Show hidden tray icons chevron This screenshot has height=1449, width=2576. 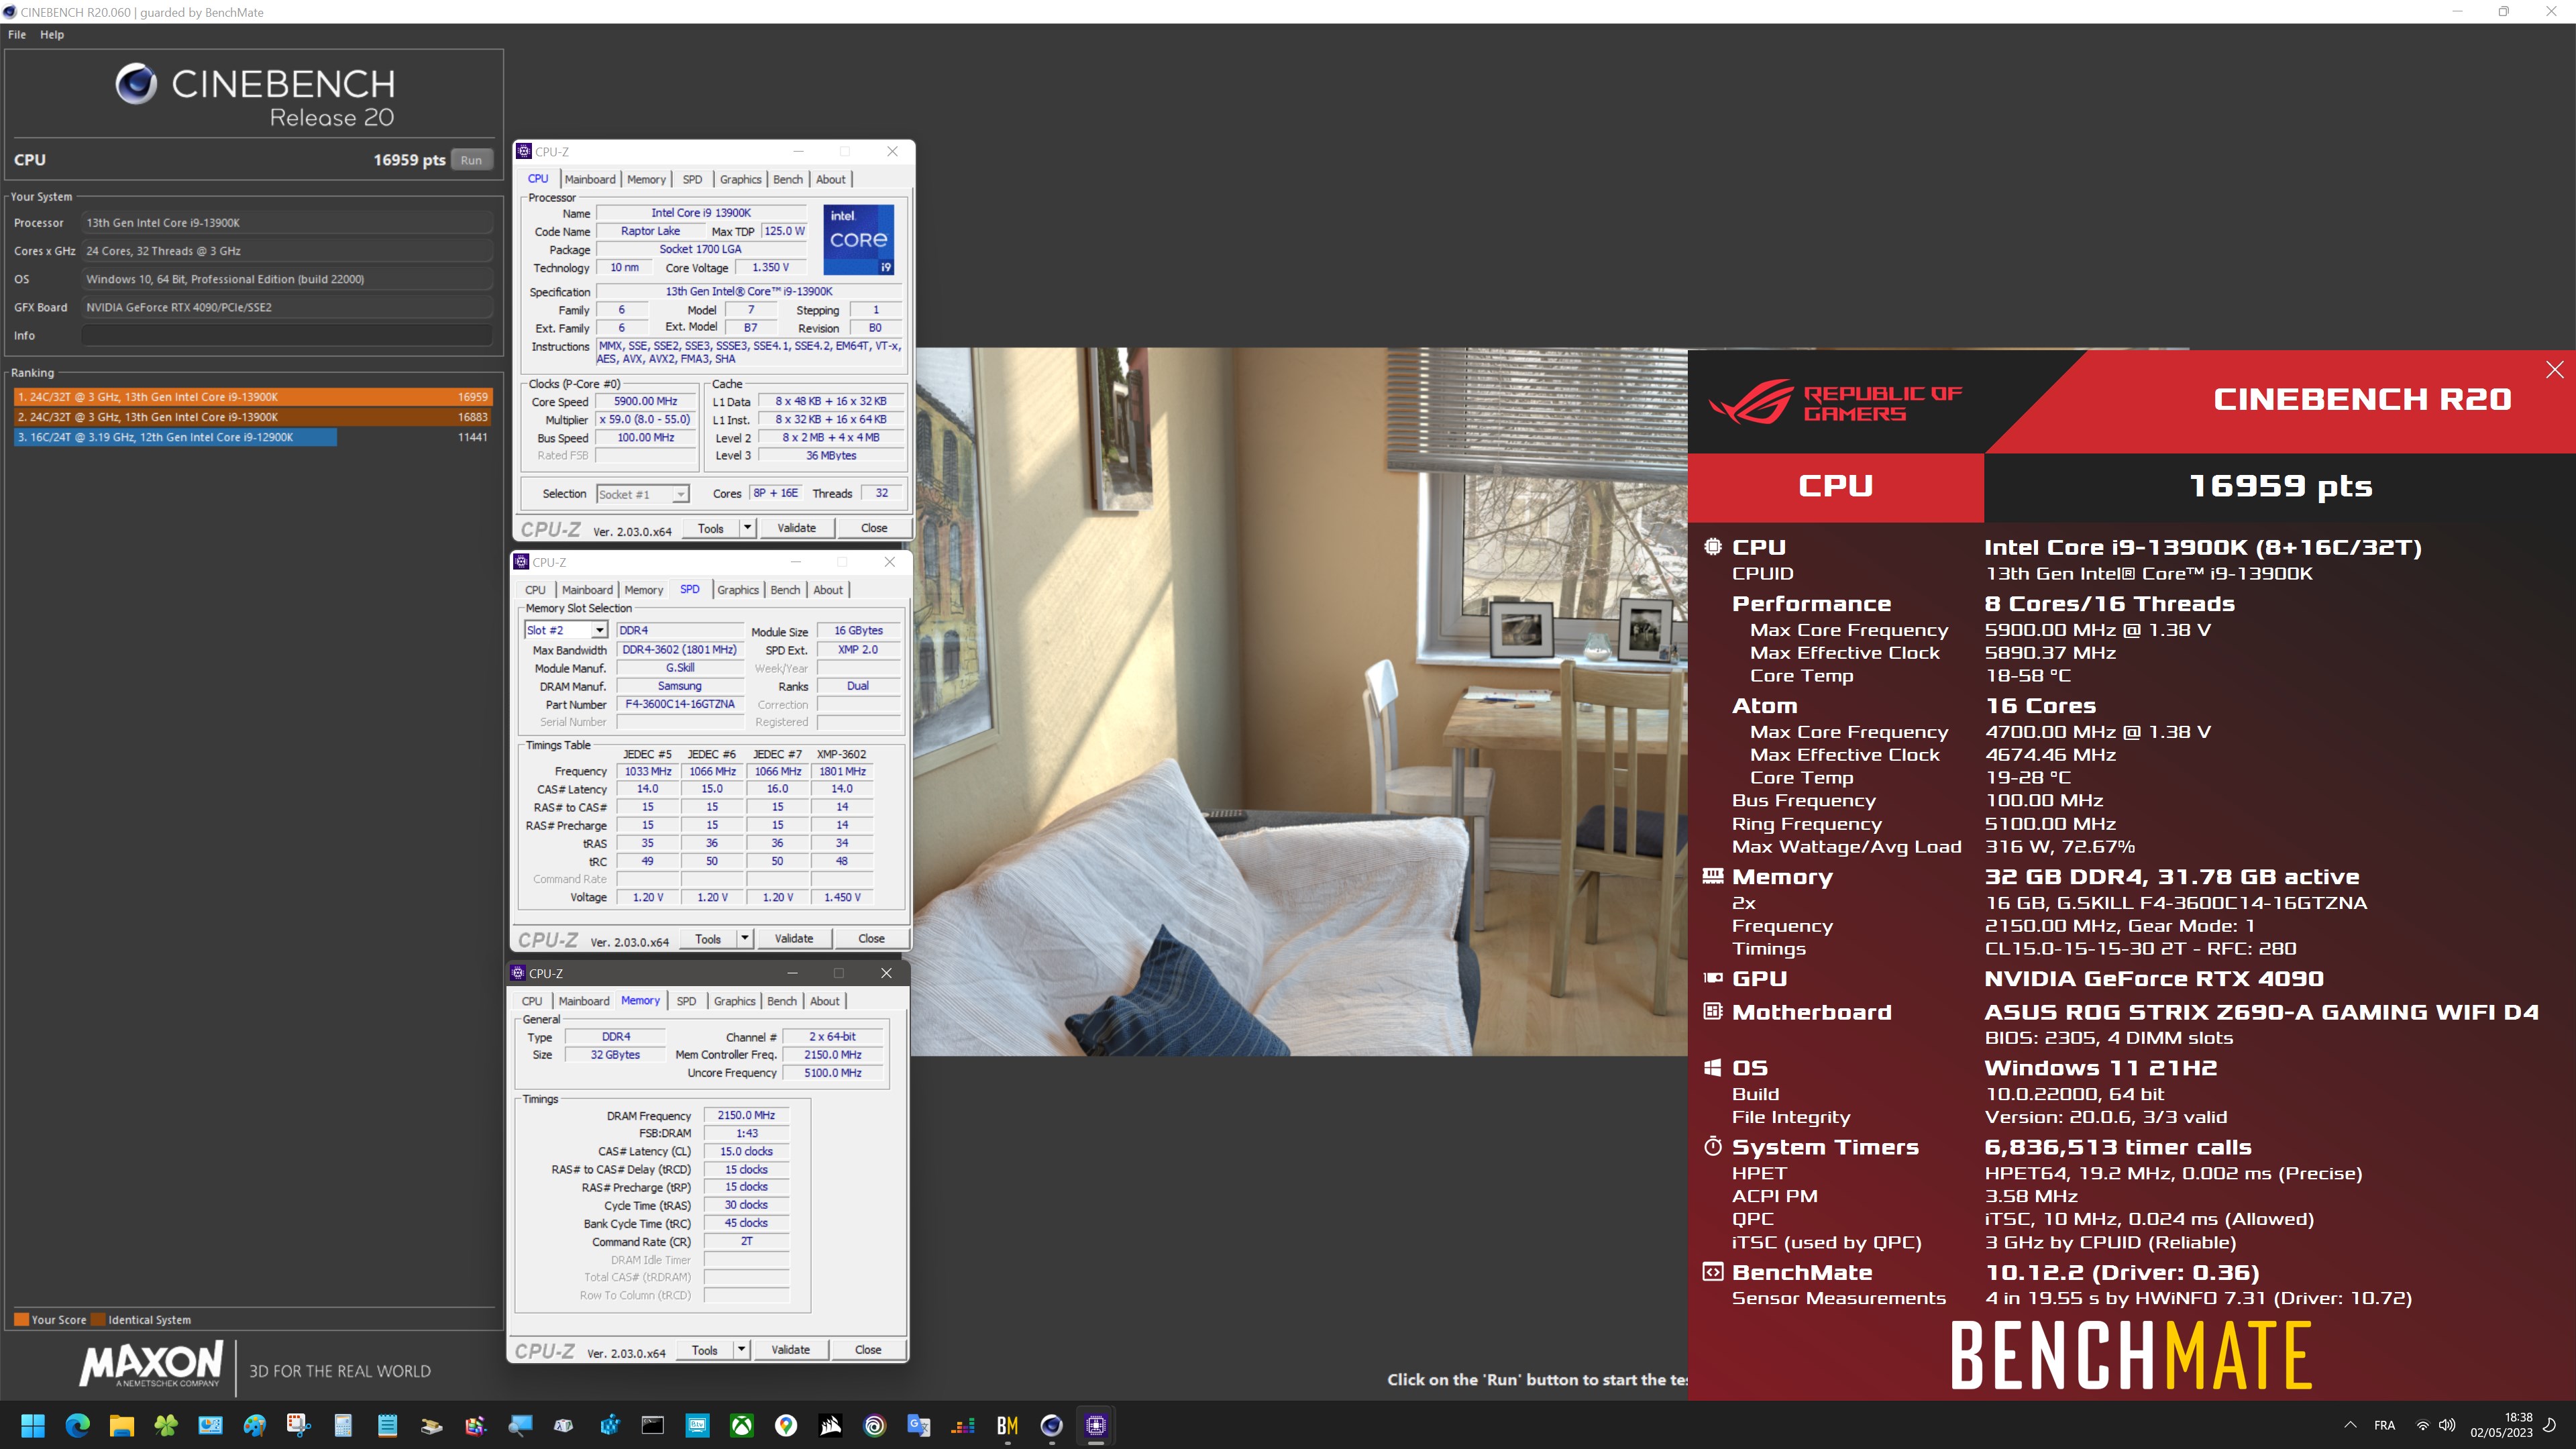tap(2350, 1425)
